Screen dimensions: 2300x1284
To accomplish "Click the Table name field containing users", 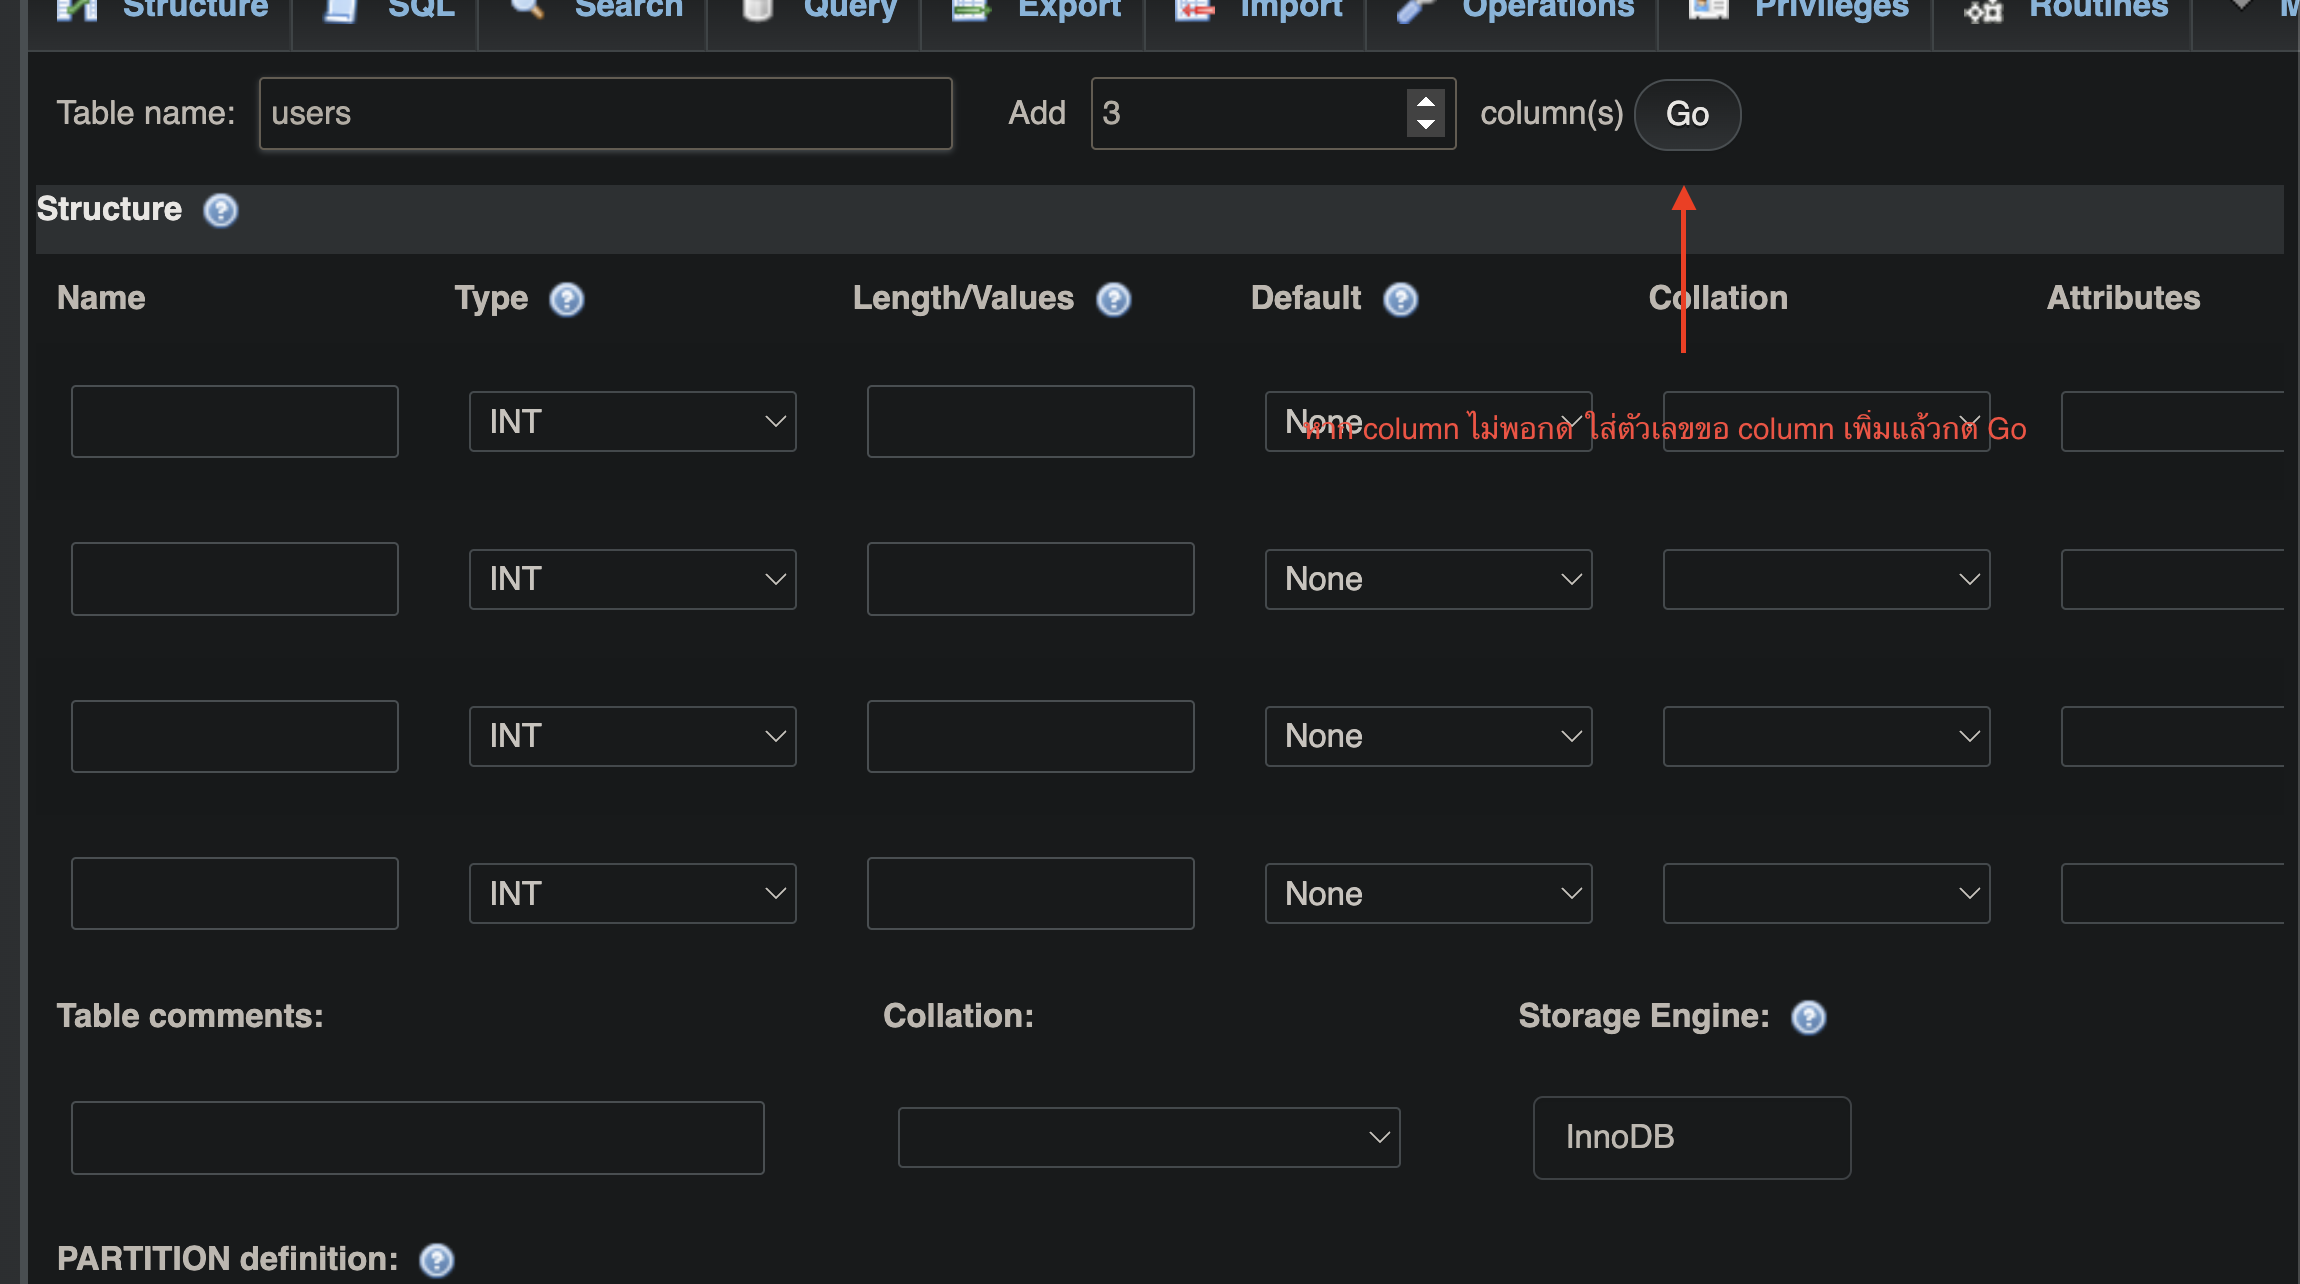I will click(x=605, y=114).
